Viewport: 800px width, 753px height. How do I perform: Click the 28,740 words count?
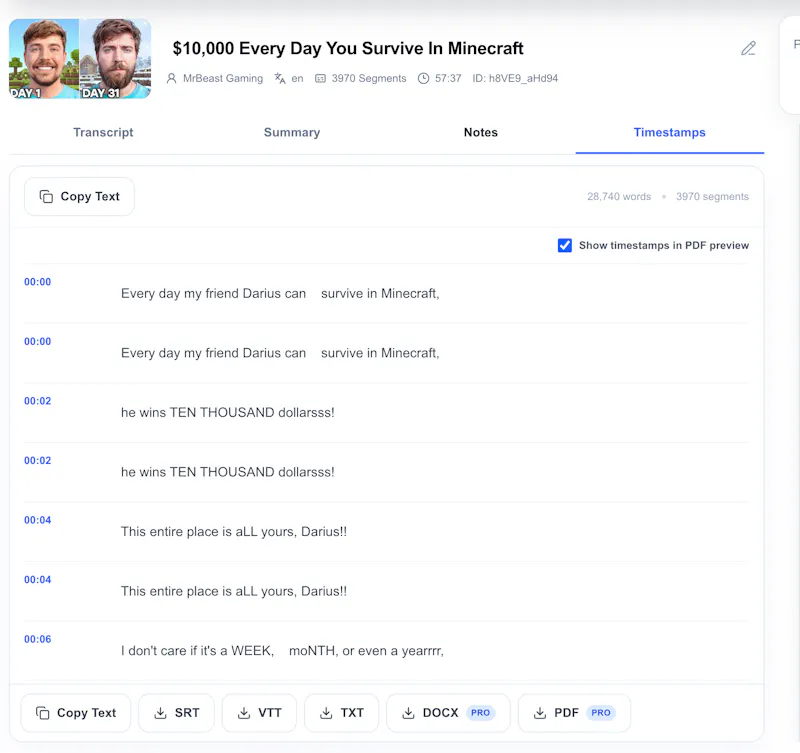[619, 196]
